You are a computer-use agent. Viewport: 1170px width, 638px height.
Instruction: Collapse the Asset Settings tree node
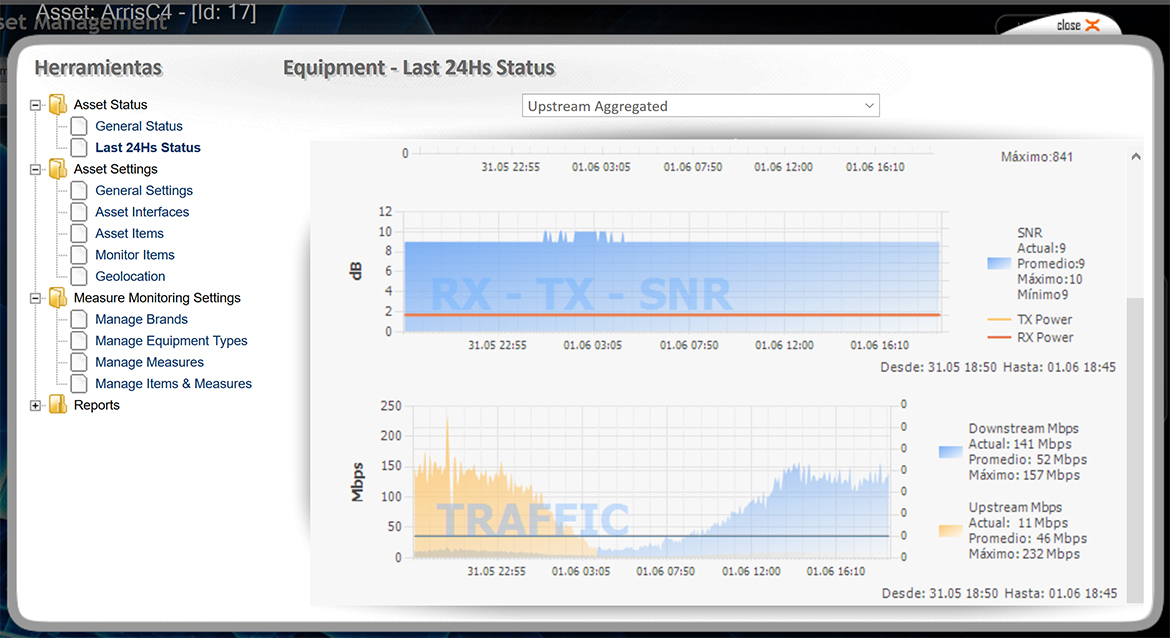(x=36, y=169)
